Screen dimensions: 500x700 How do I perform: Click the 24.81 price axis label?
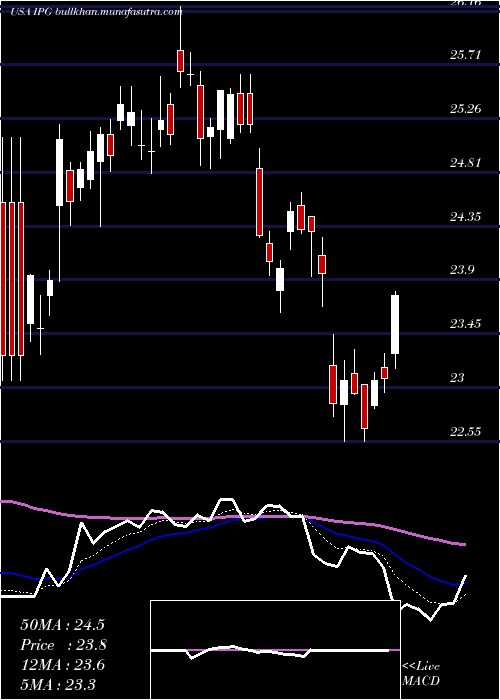pos(465,162)
